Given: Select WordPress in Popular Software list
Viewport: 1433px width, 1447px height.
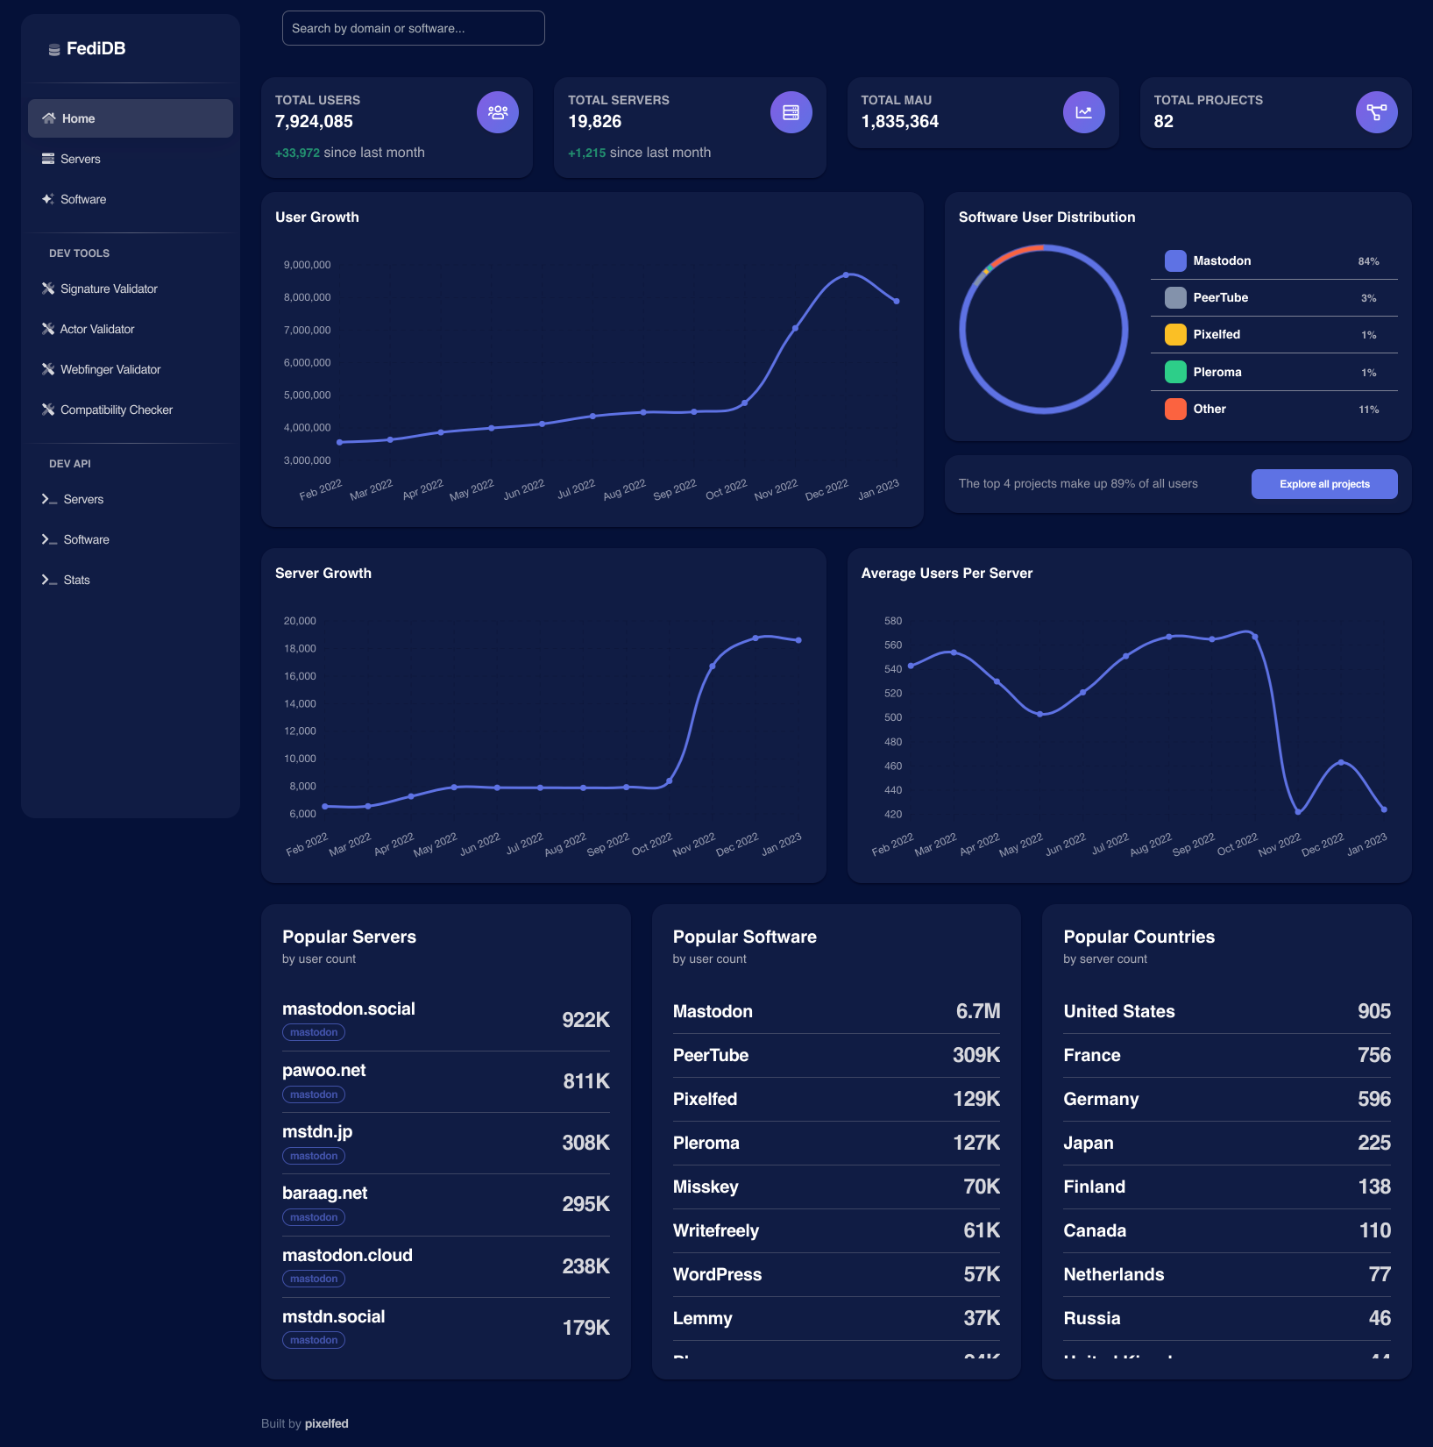Looking at the screenshot, I should pyautogui.click(x=836, y=1275).
